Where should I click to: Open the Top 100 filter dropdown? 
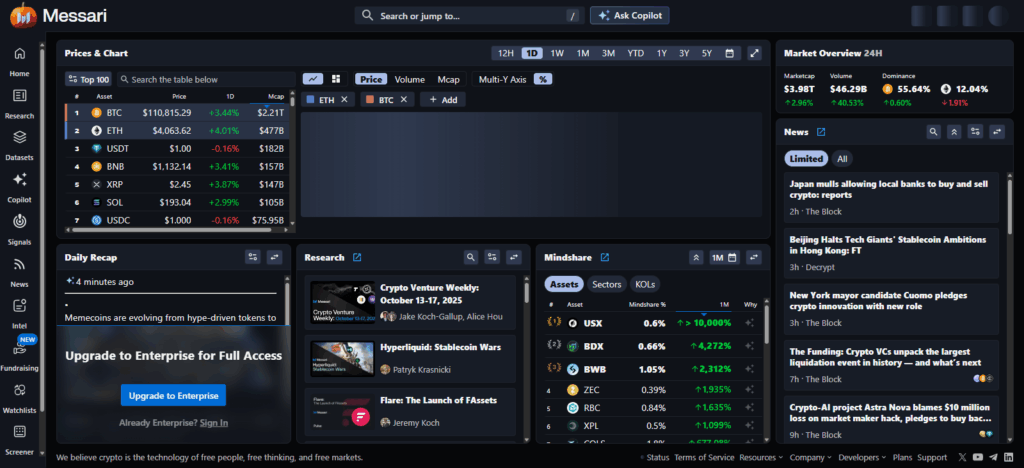[87, 79]
